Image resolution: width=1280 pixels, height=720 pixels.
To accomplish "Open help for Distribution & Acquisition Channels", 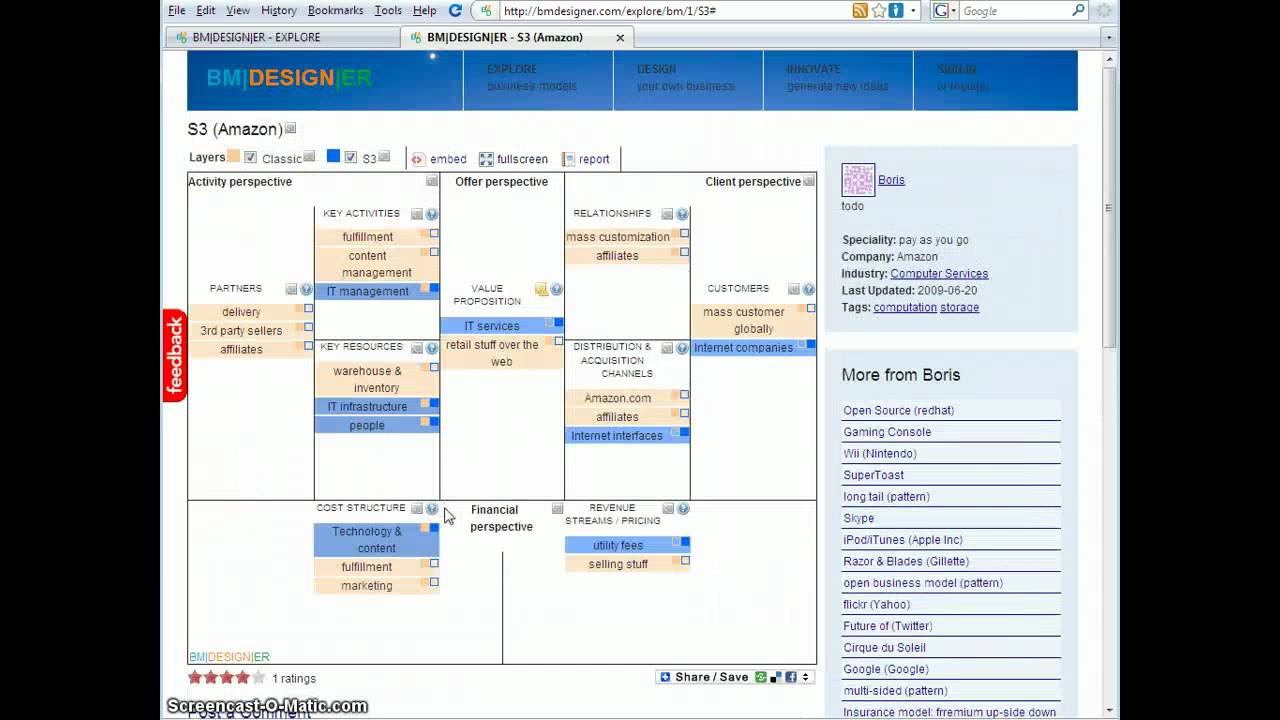I will click(682, 348).
